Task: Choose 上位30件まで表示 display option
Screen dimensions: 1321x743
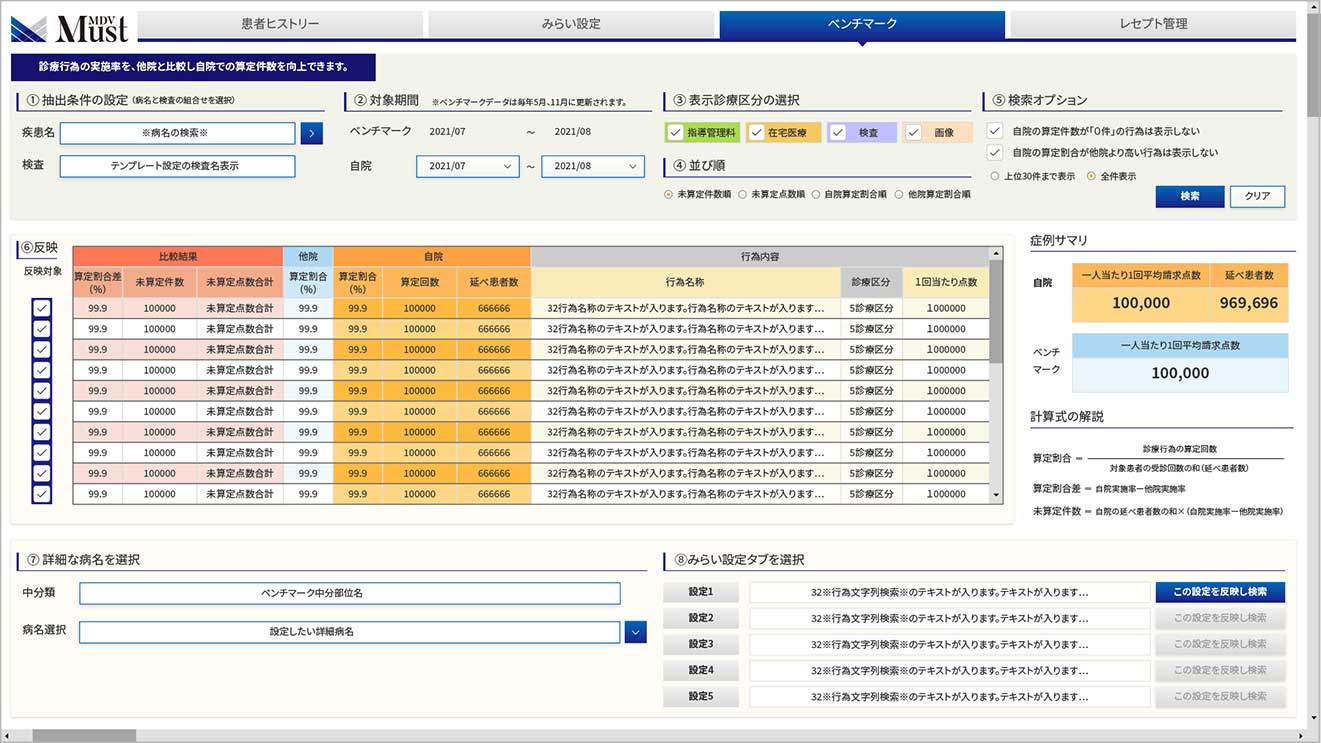Action: click(995, 176)
